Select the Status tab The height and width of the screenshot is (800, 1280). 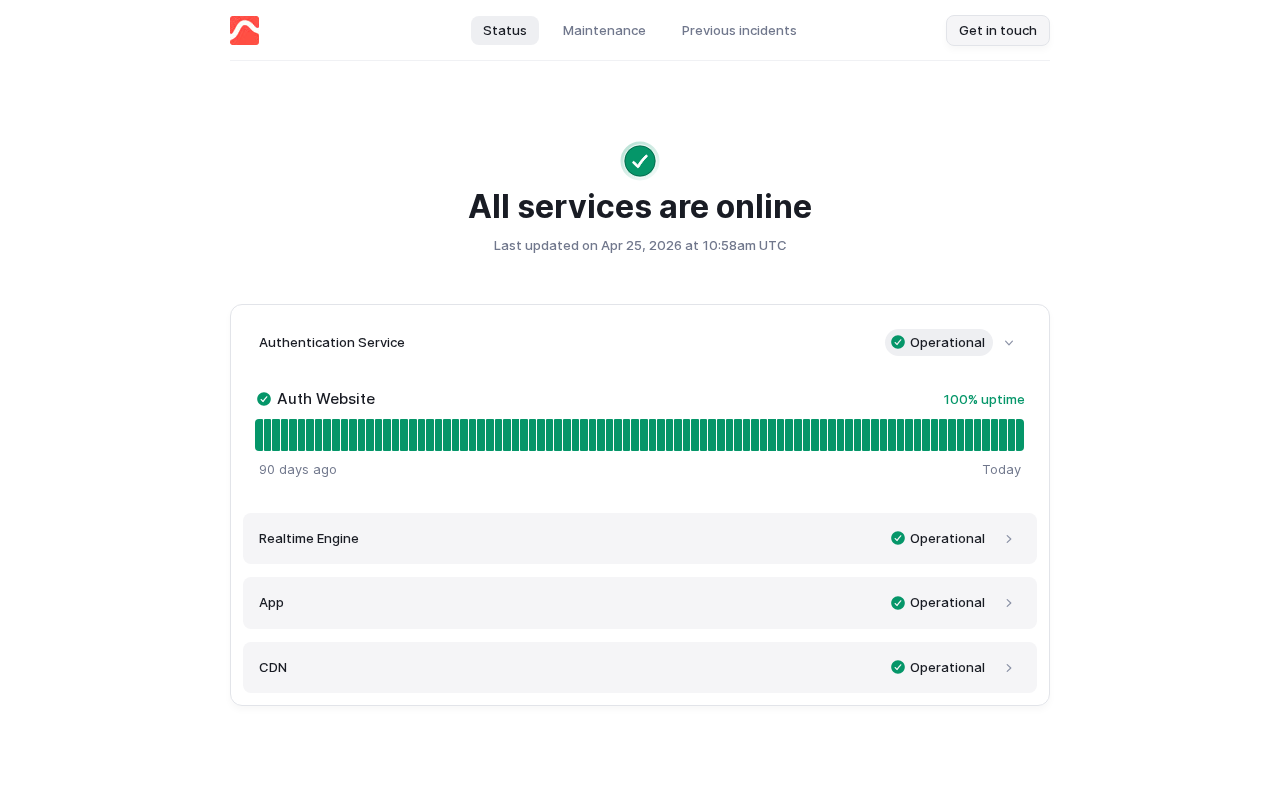pyautogui.click(x=505, y=30)
